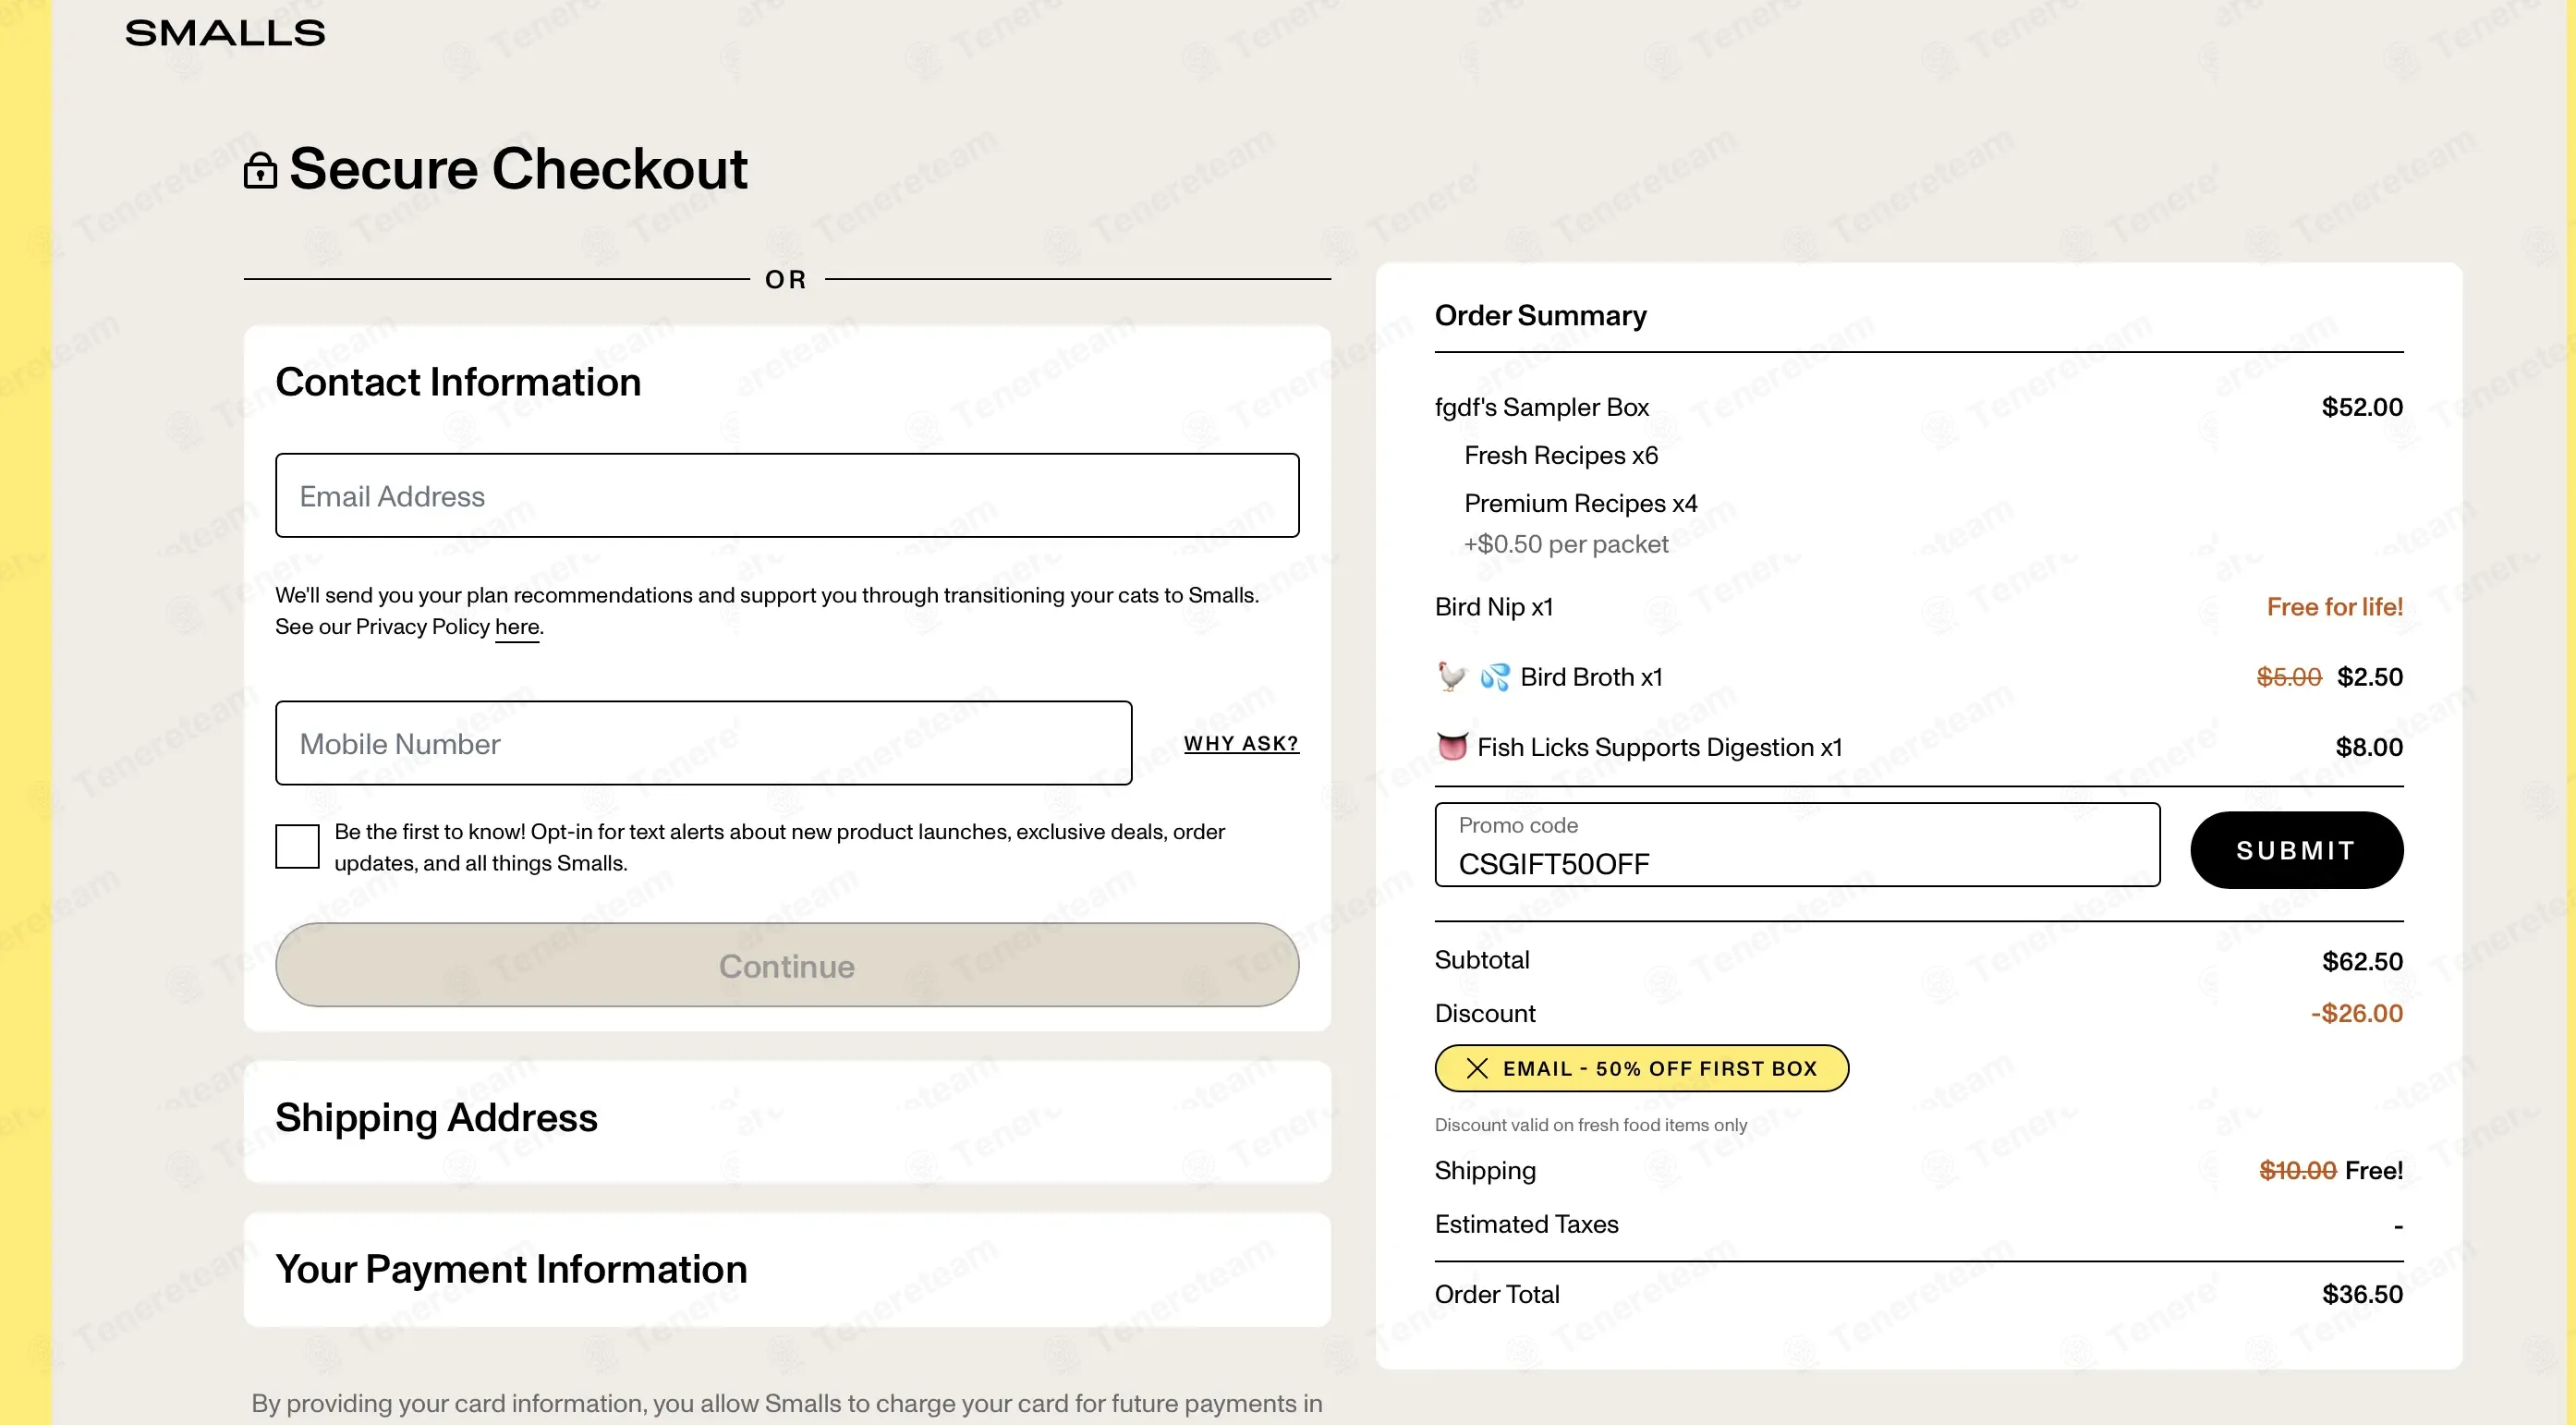The width and height of the screenshot is (2576, 1425).
Task: Click the crossed-out $10.00 shipping price
Action: (2297, 1170)
